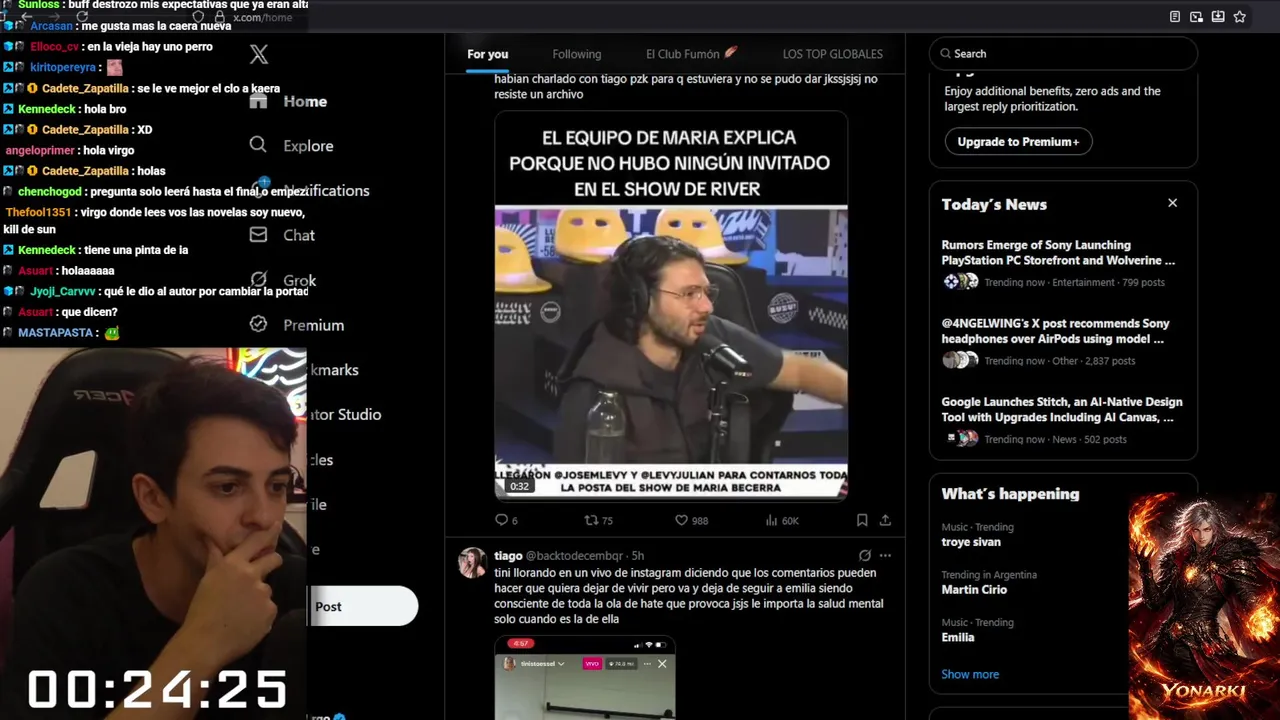Open Creator Studio in the sidebar
Viewport: 1280px width, 720px height.
[344, 414]
